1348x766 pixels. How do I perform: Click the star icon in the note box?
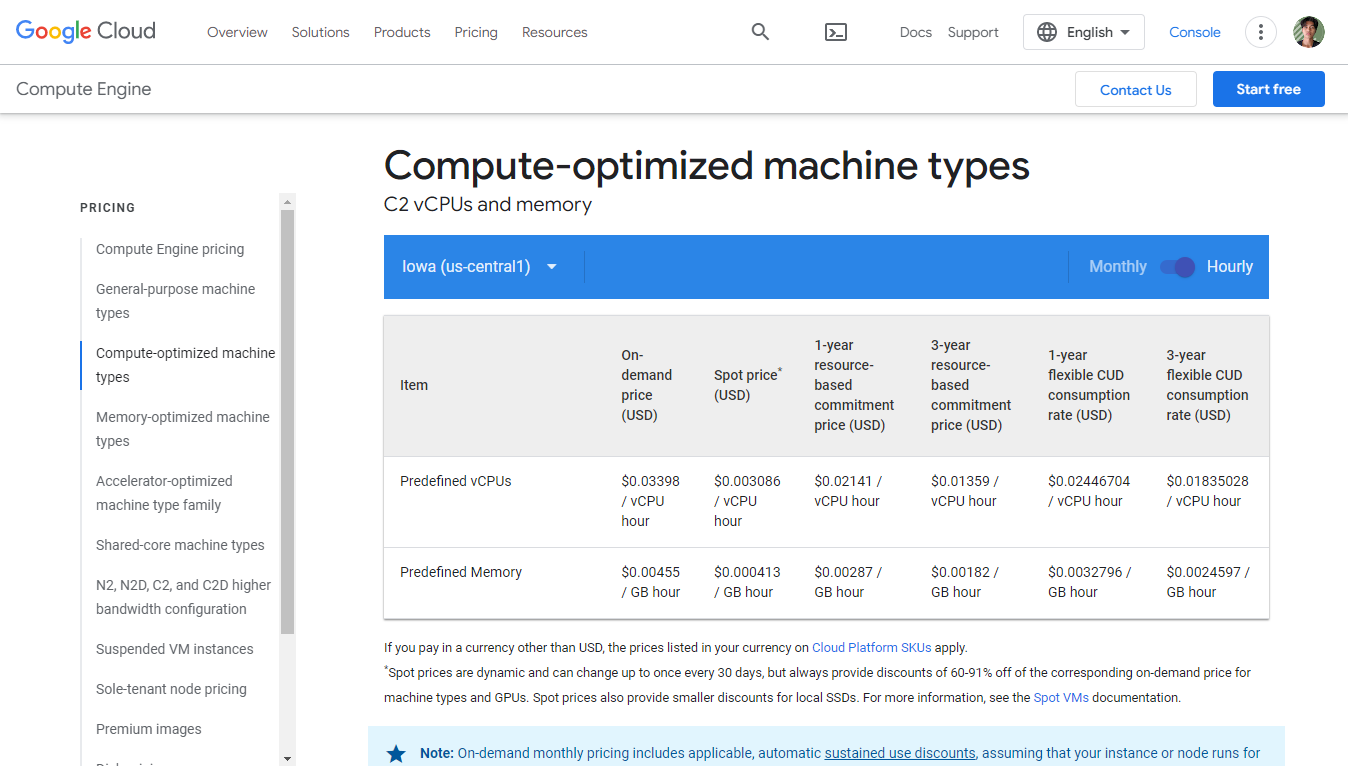(x=396, y=753)
